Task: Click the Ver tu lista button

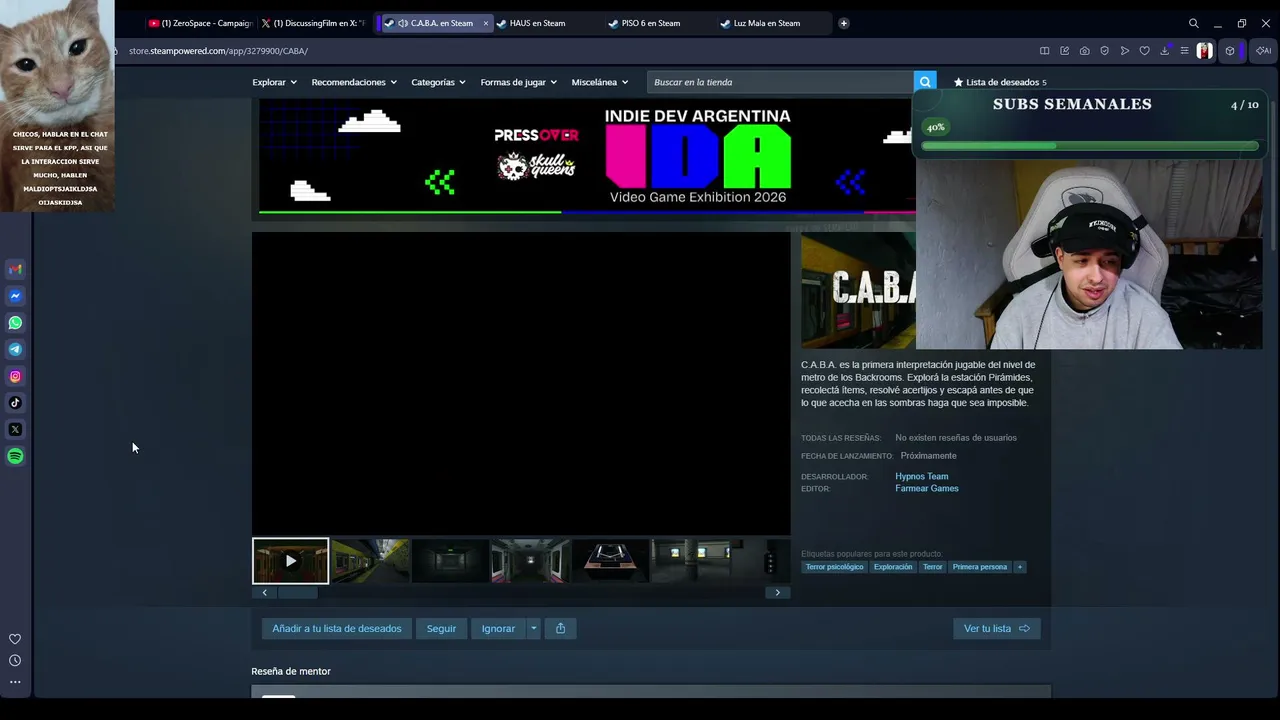Action: [x=997, y=628]
